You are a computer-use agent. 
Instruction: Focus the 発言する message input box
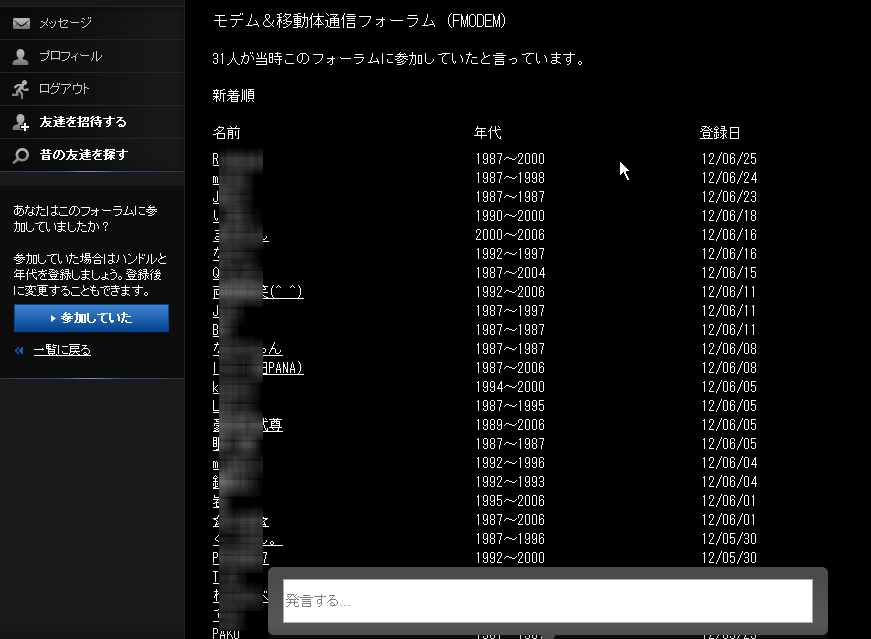tap(547, 601)
